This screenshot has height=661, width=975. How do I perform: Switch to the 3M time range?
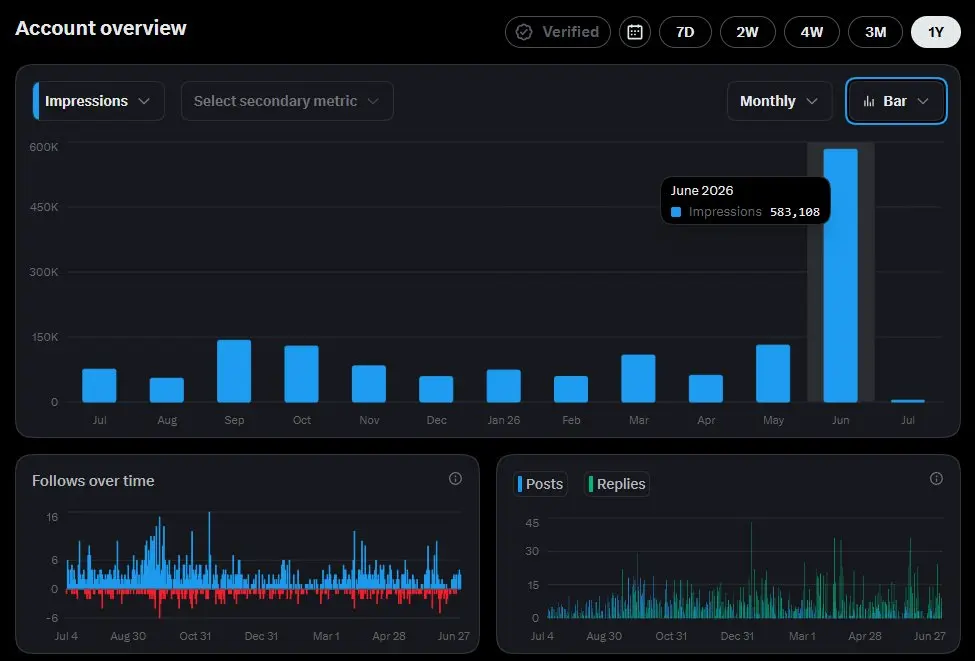pos(876,32)
